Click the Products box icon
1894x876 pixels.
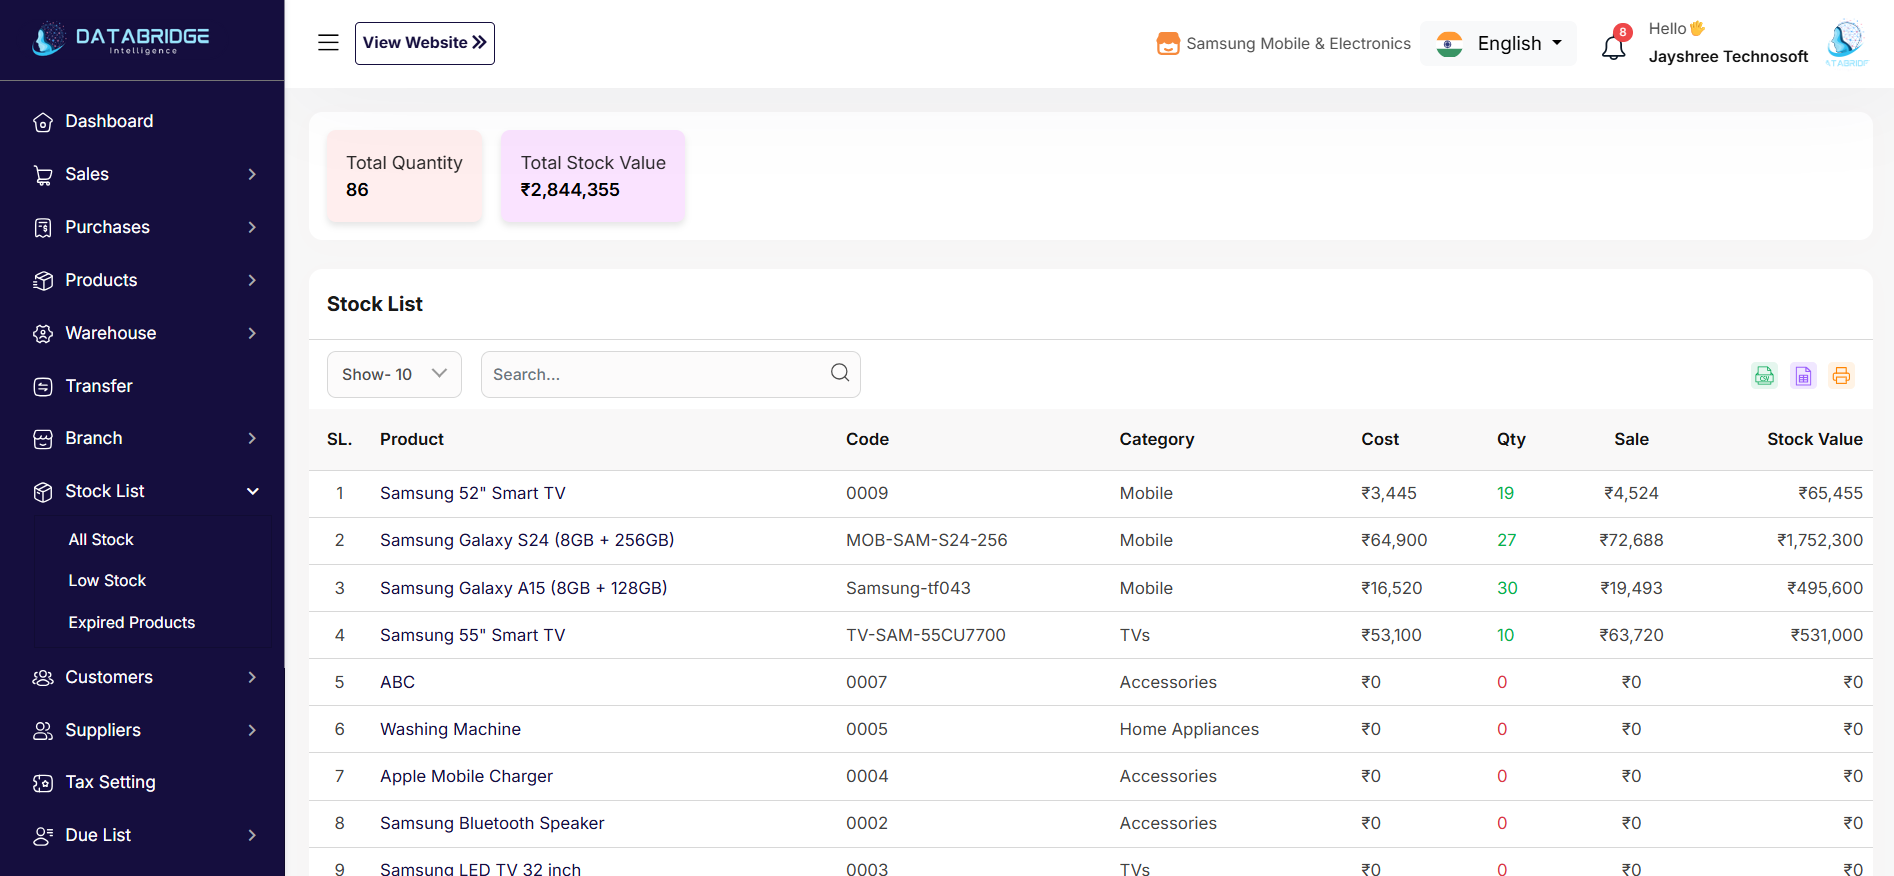43,281
